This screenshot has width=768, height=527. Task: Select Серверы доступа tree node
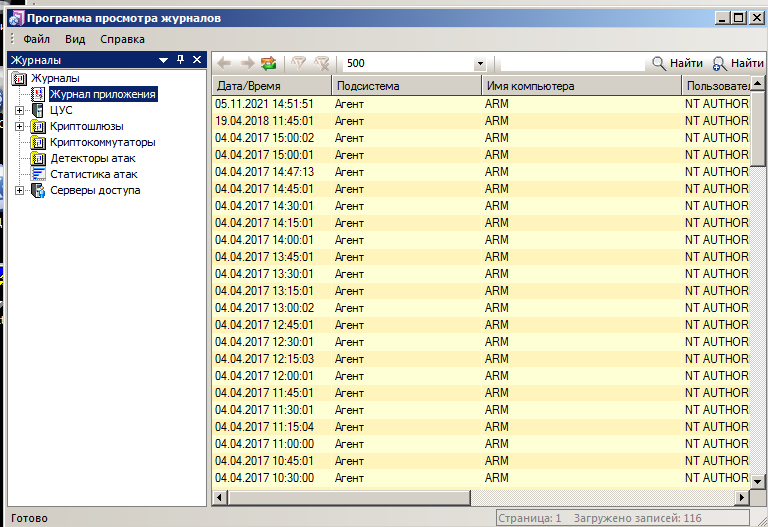pos(95,191)
